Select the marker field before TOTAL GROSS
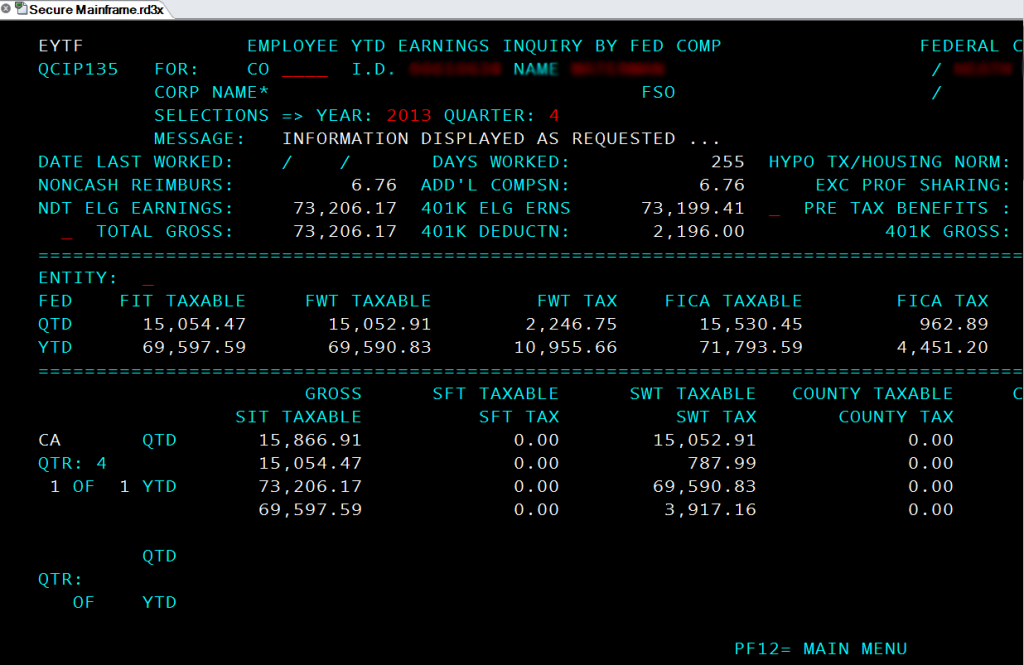 (67, 232)
